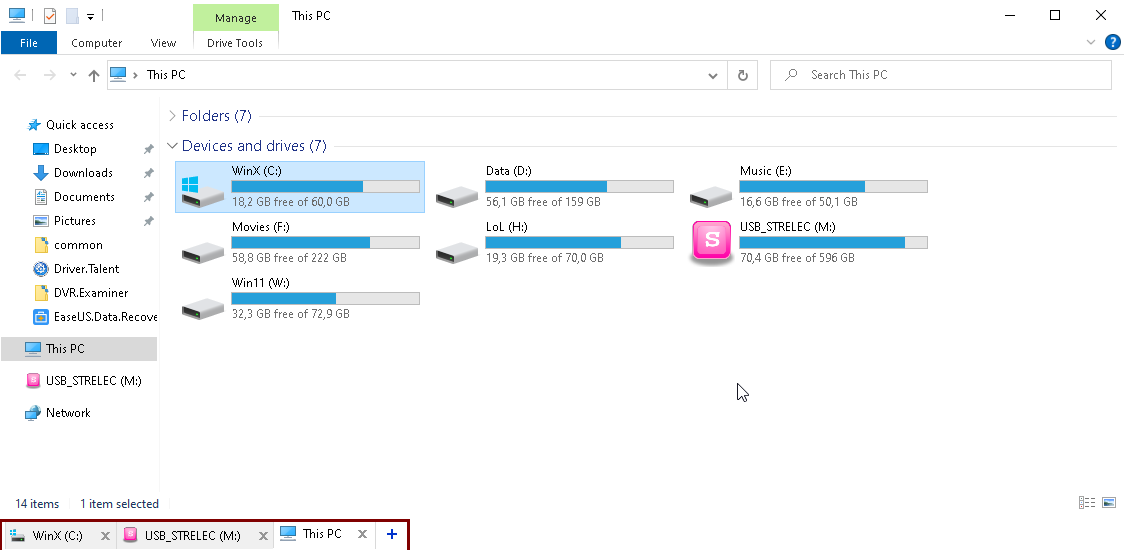Toggle pin on Desktop quick access item
The width and height of the screenshot is (1125, 550).
click(x=149, y=149)
